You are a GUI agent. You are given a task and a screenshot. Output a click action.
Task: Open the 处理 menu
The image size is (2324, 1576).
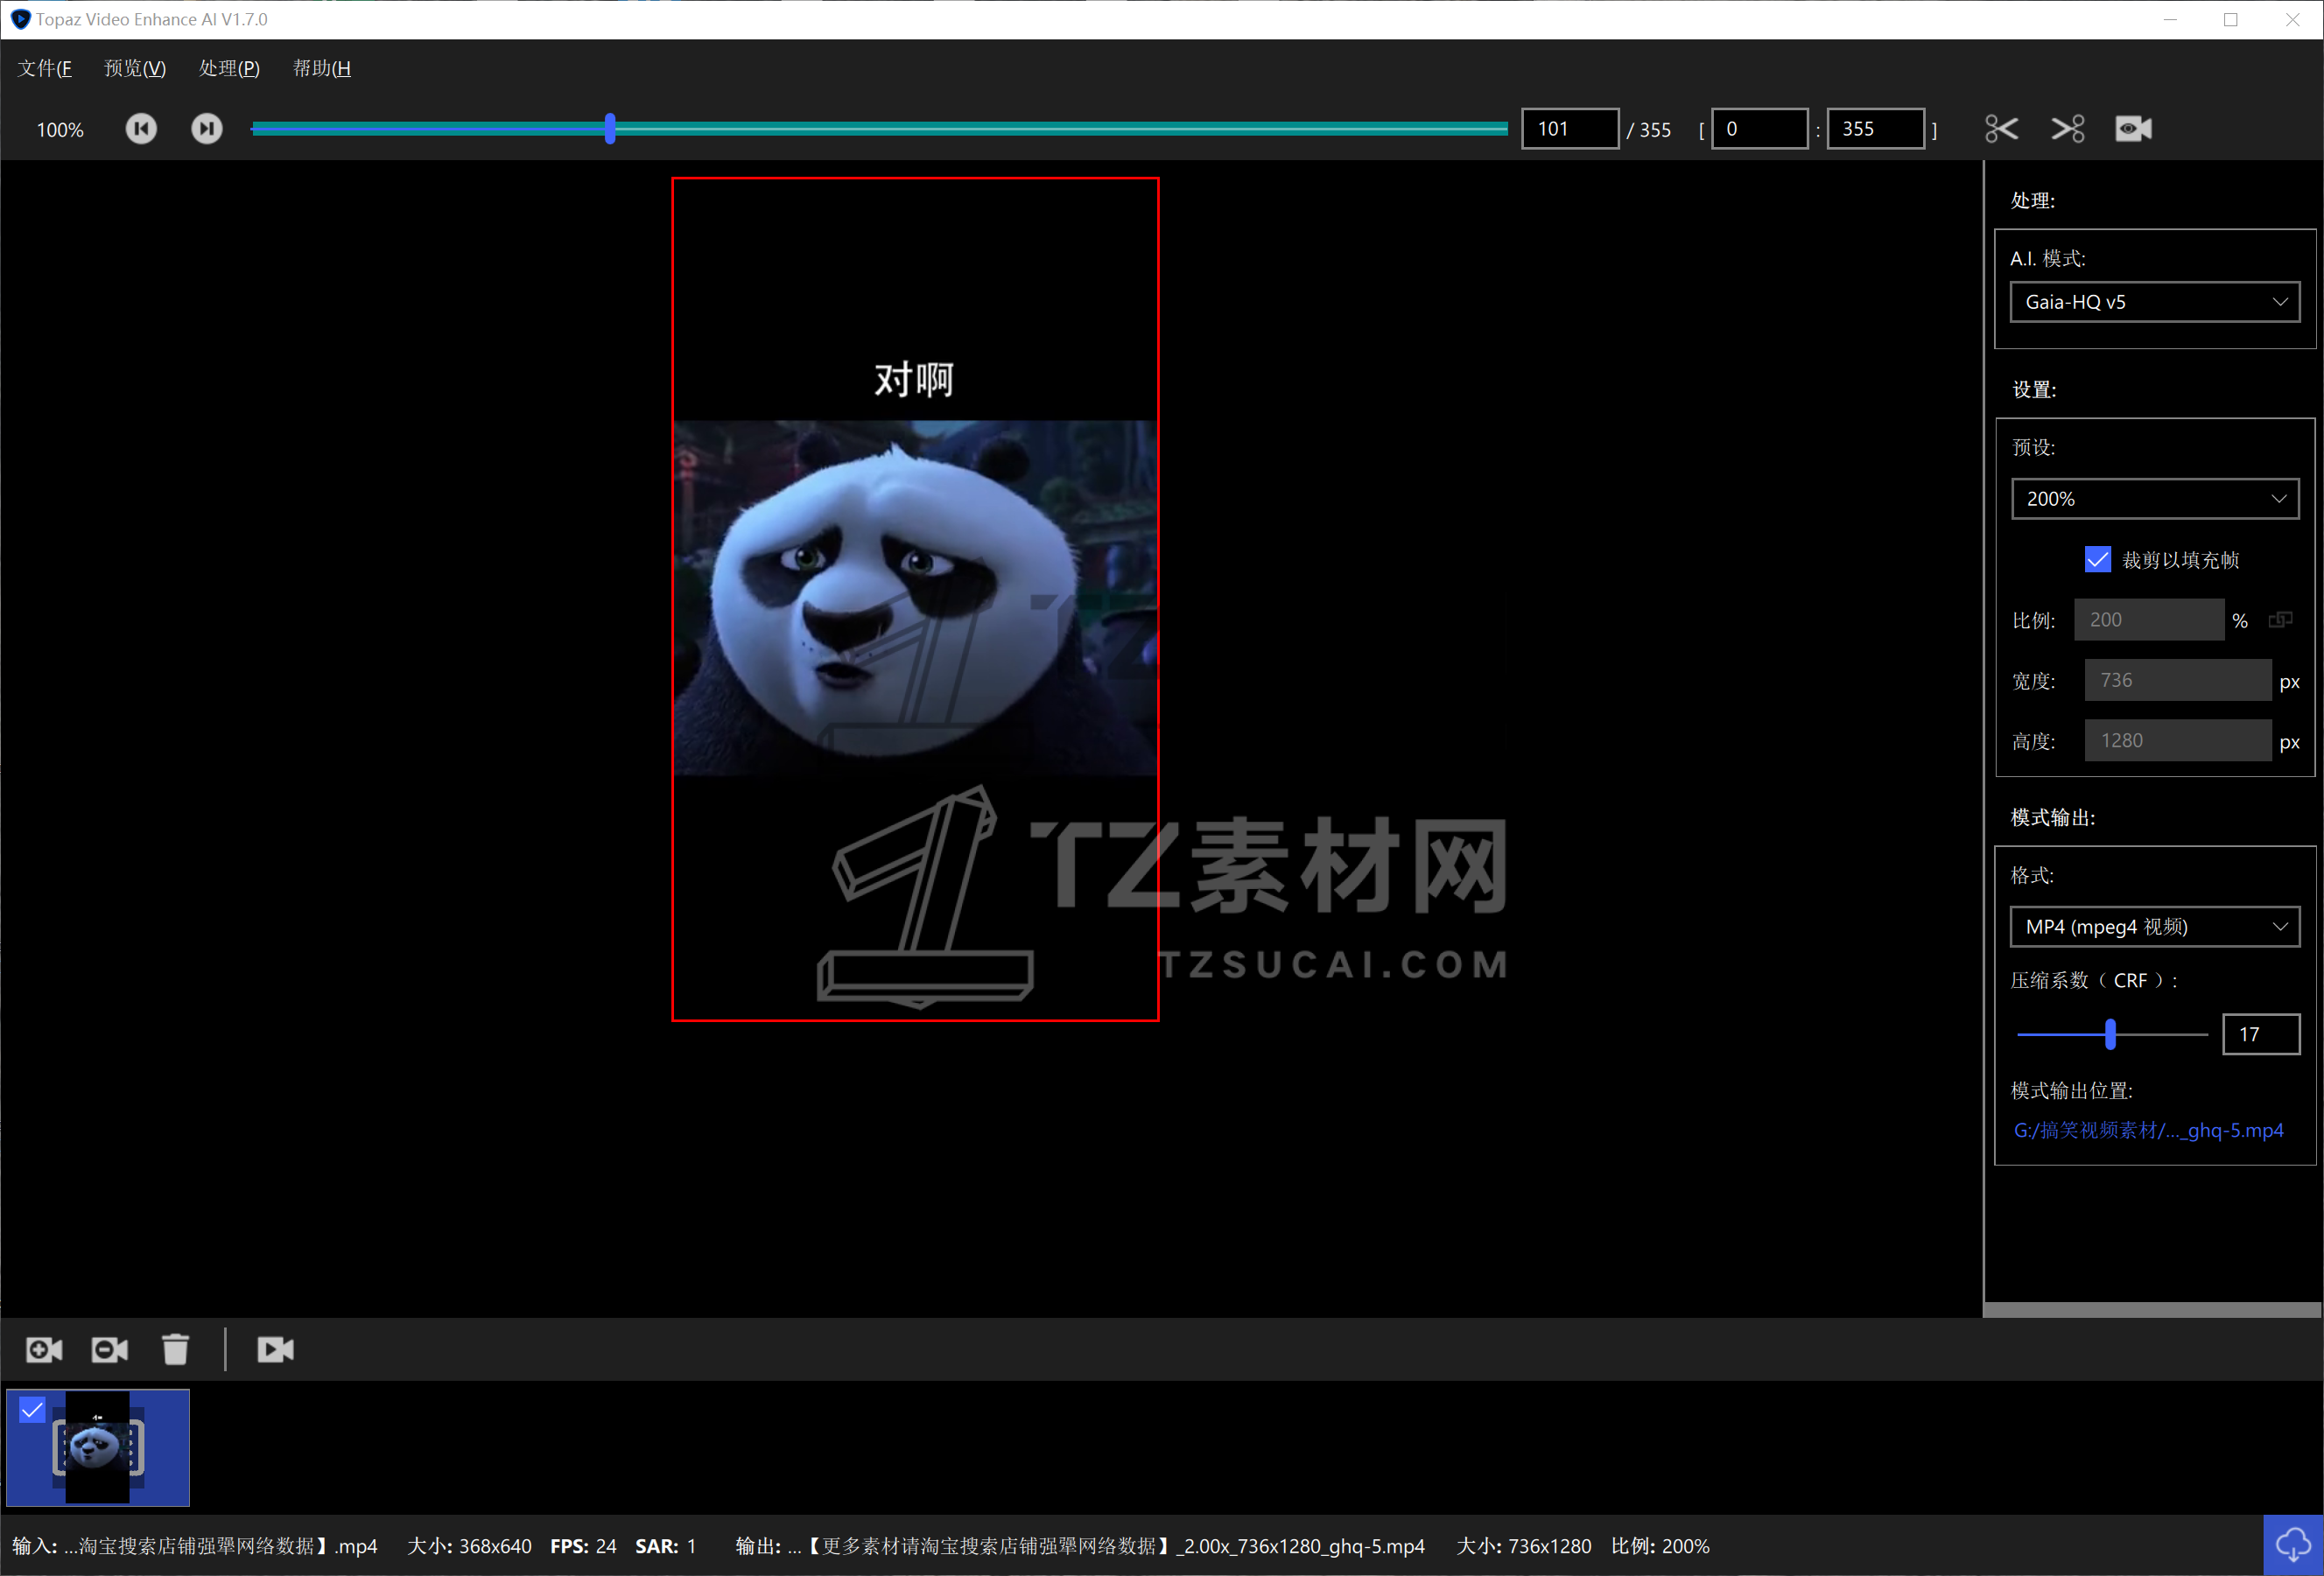[x=229, y=68]
